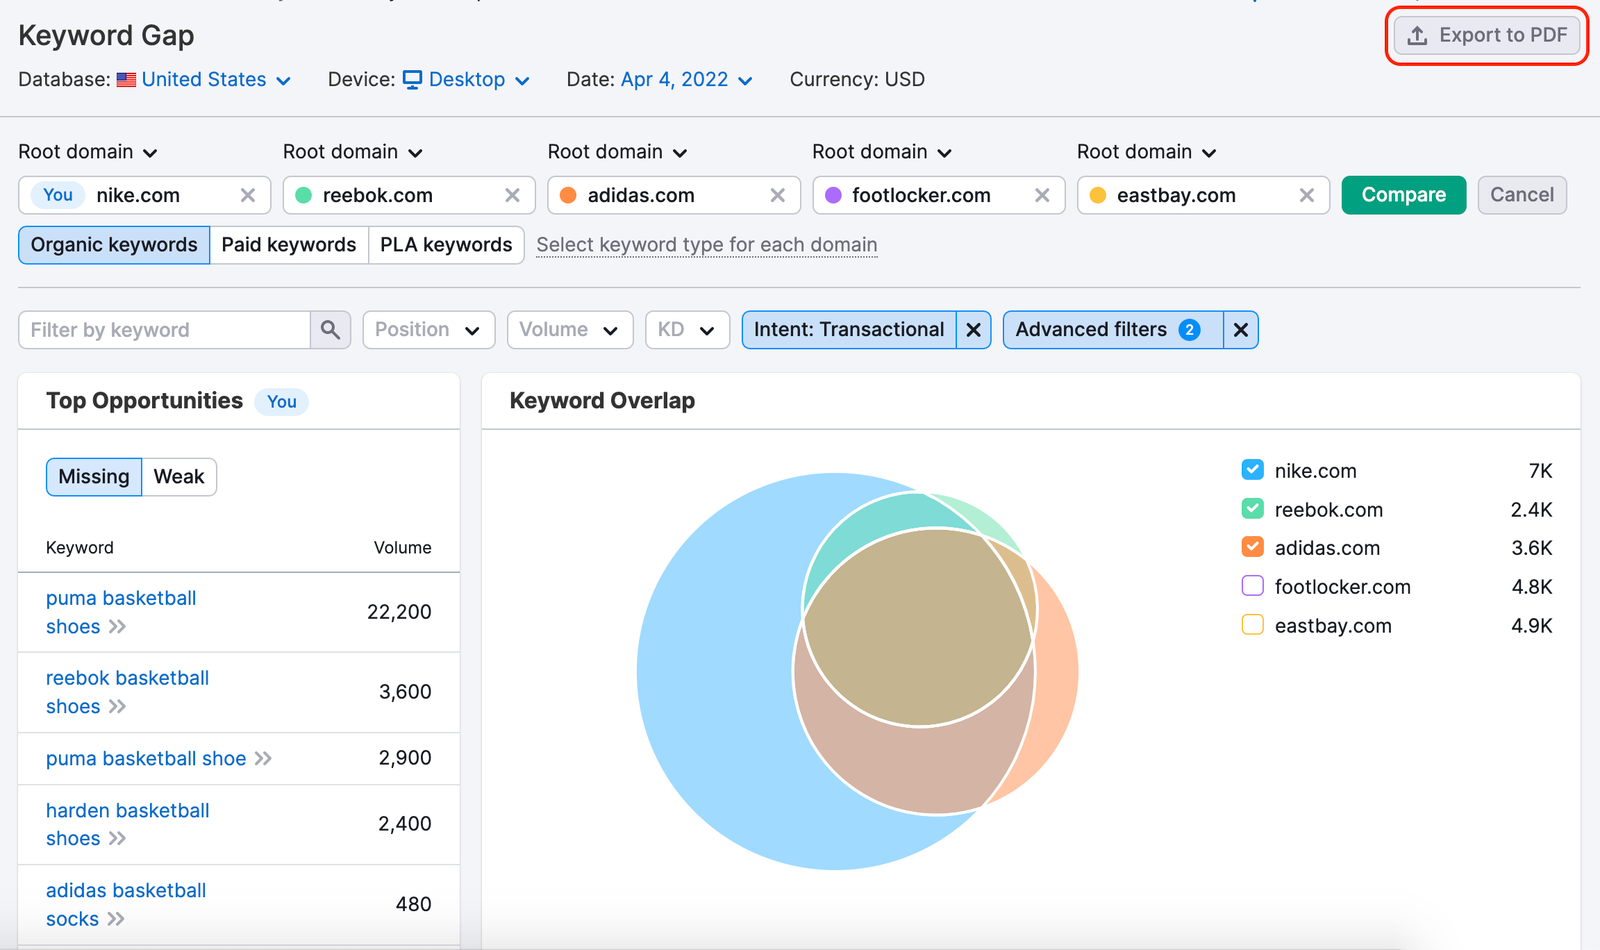
Task: Enable footlocker.com checkbox in legend
Action: 1252,587
